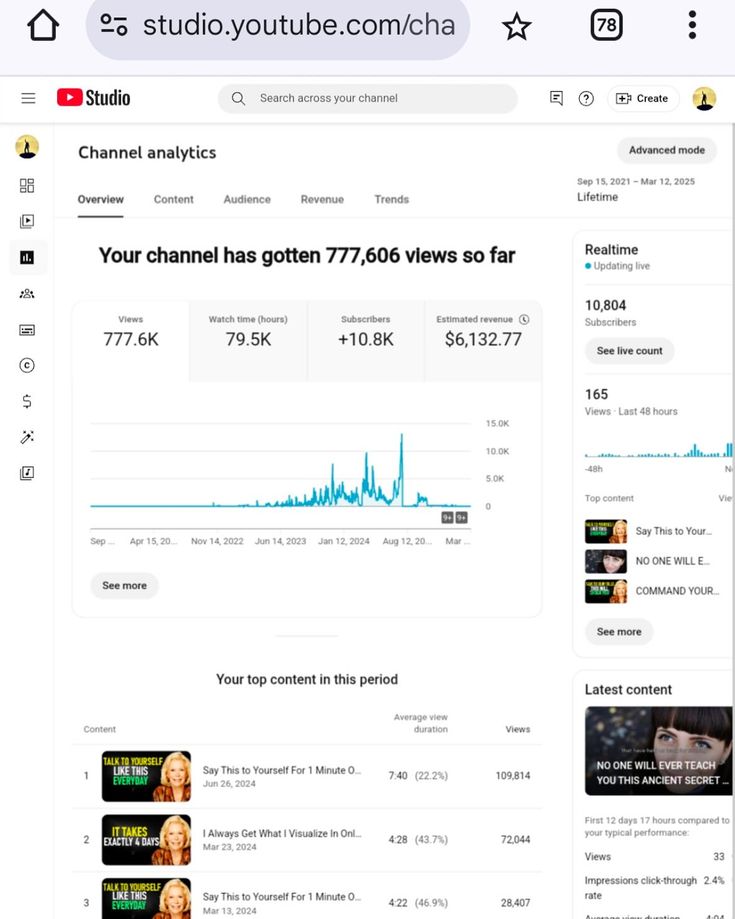Go to Dashboard sidebar icon
The width and height of the screenshot is (735, 919).
point(27,186)
